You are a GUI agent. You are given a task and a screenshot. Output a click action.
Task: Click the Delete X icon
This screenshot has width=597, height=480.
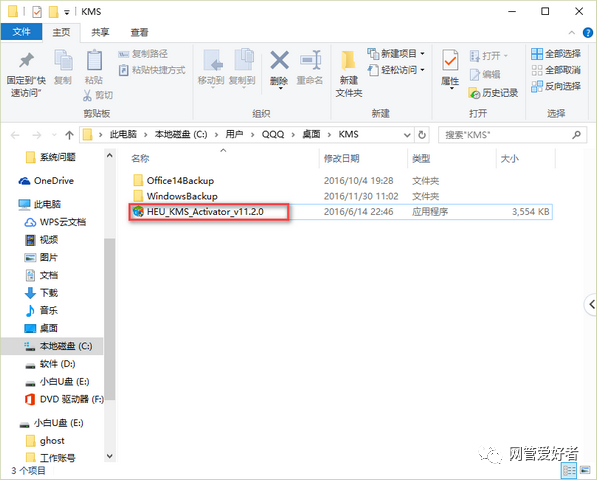tap(279, 60)
